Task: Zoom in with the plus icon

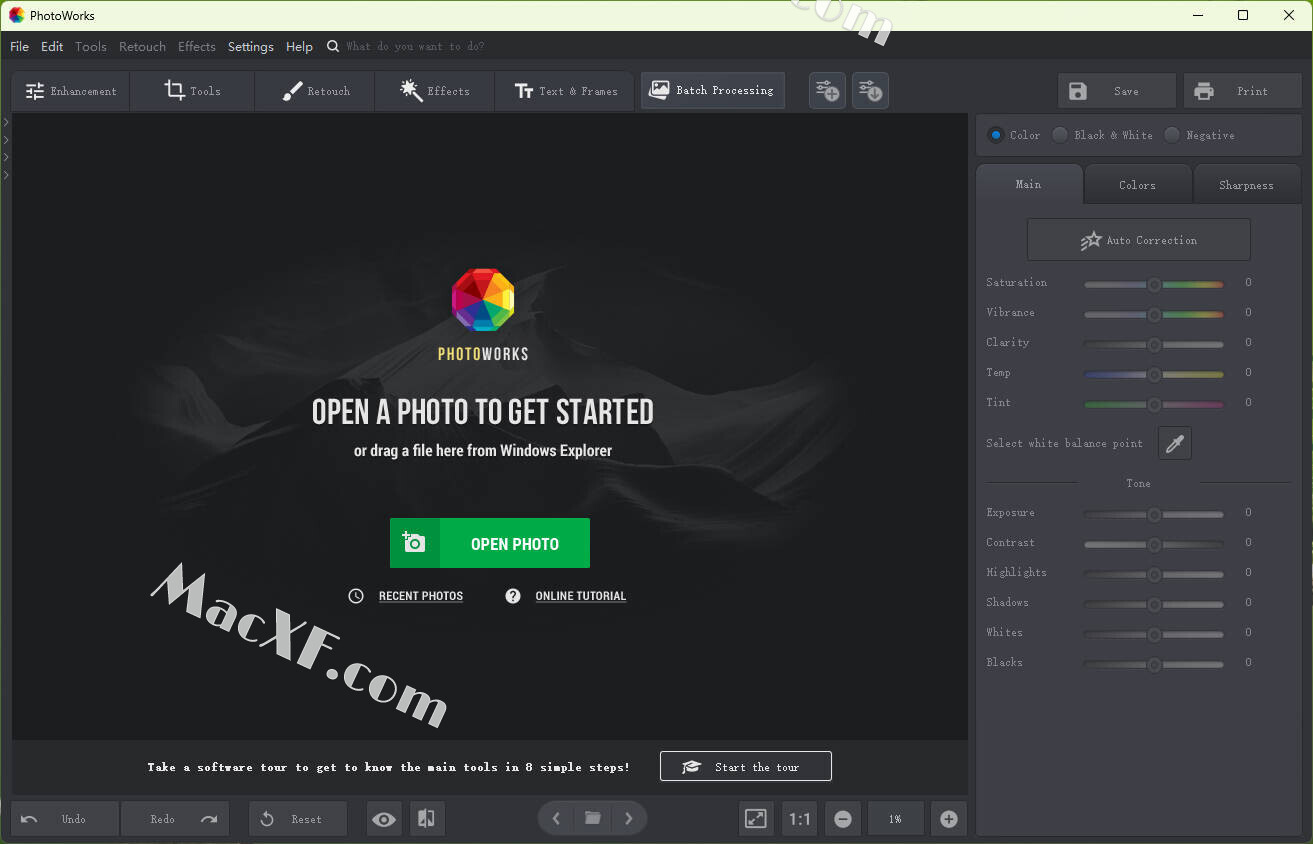Action: (x=949, y=819)
